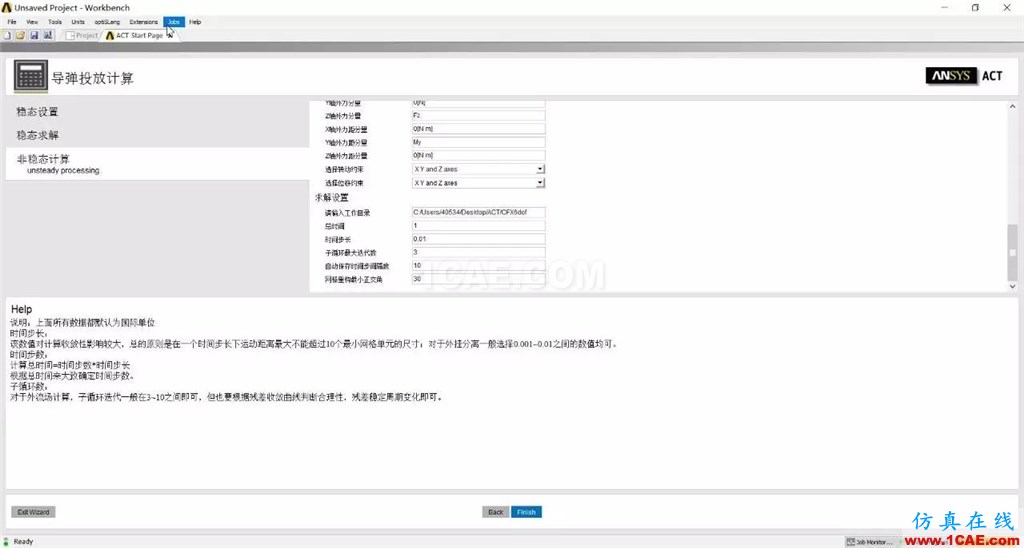Viewport: 1024px width, 548px height.
Task: Click the form panel vertical scrollbar thumb
Action: tap(1012, 251)
